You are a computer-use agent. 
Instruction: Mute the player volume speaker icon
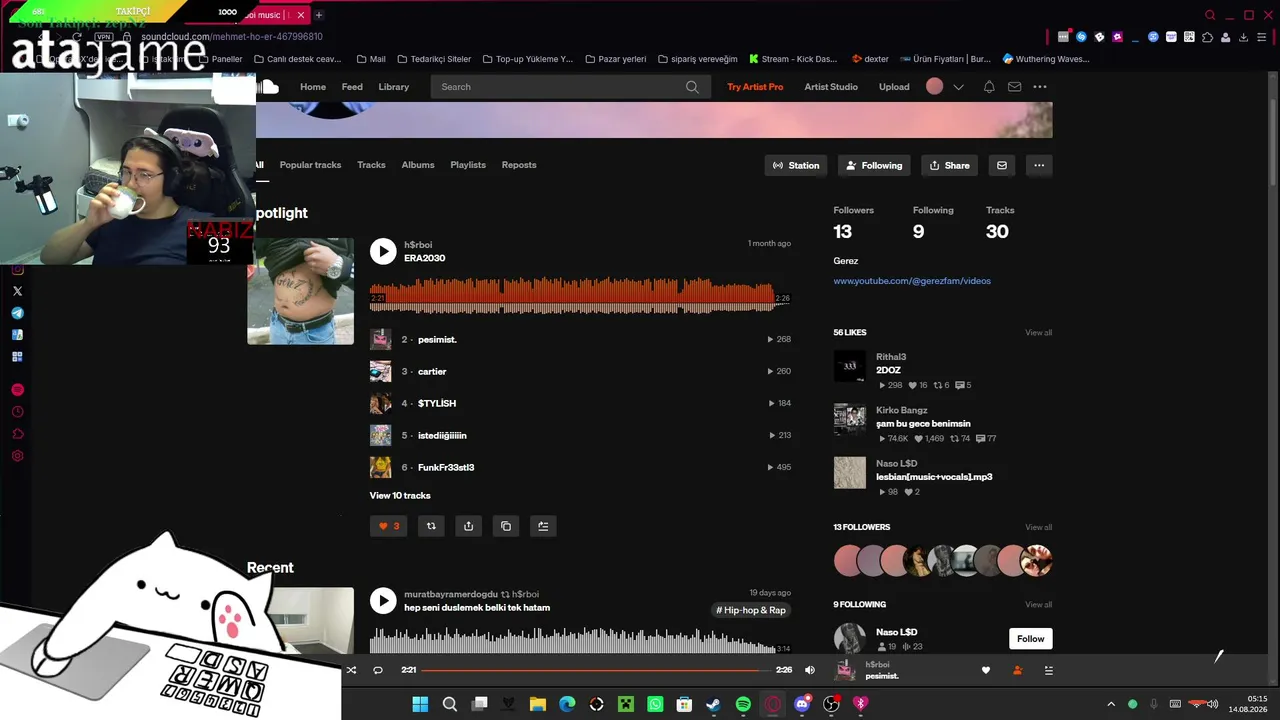click(810, 670)
